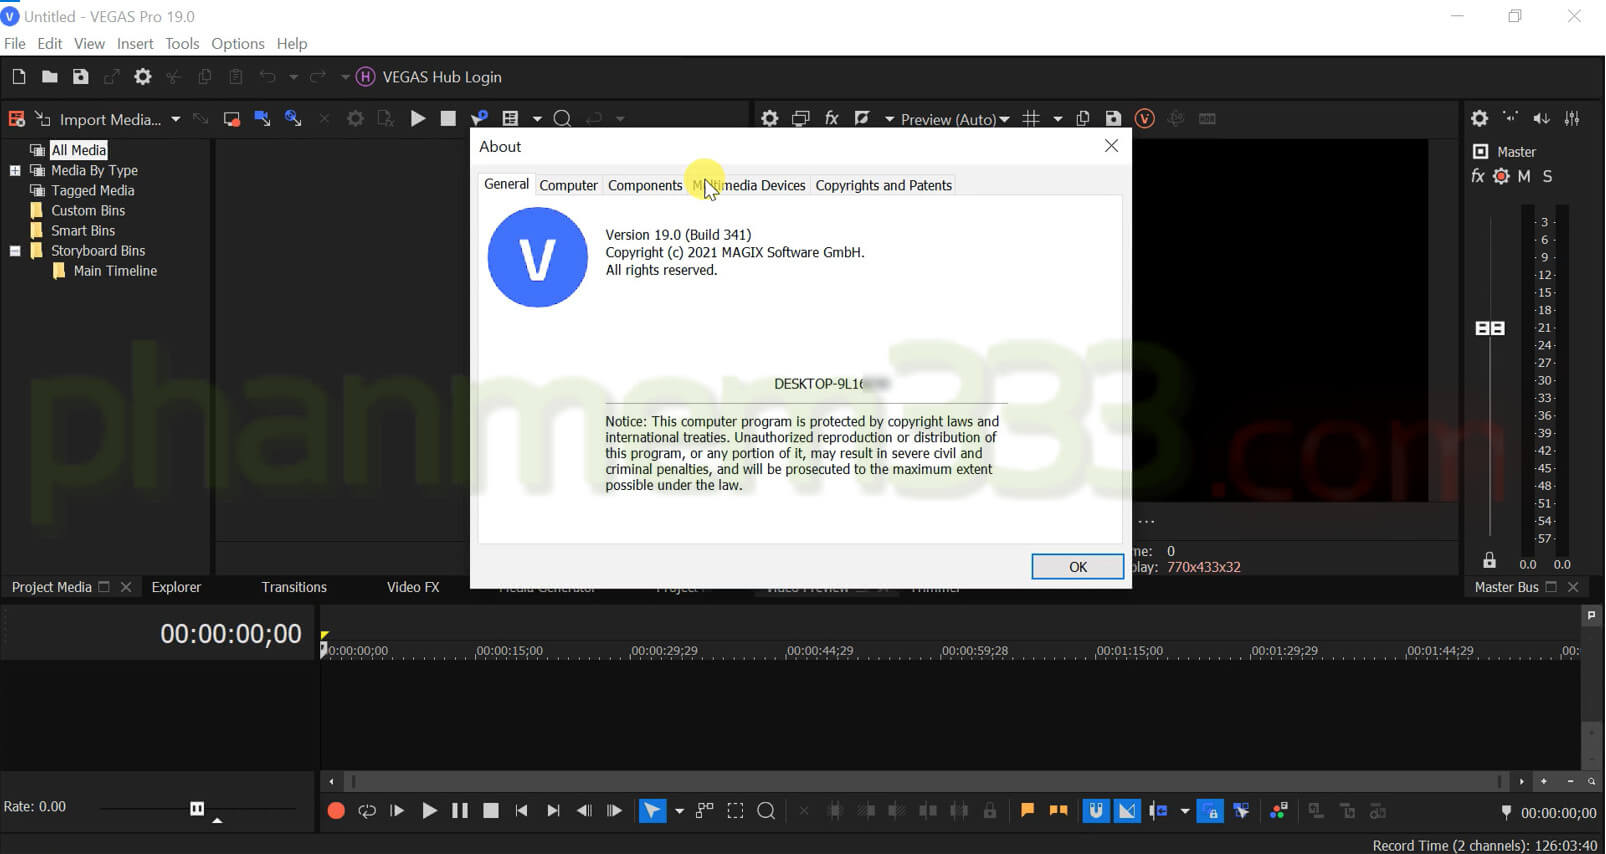Select All Media in the media tree

78,150
